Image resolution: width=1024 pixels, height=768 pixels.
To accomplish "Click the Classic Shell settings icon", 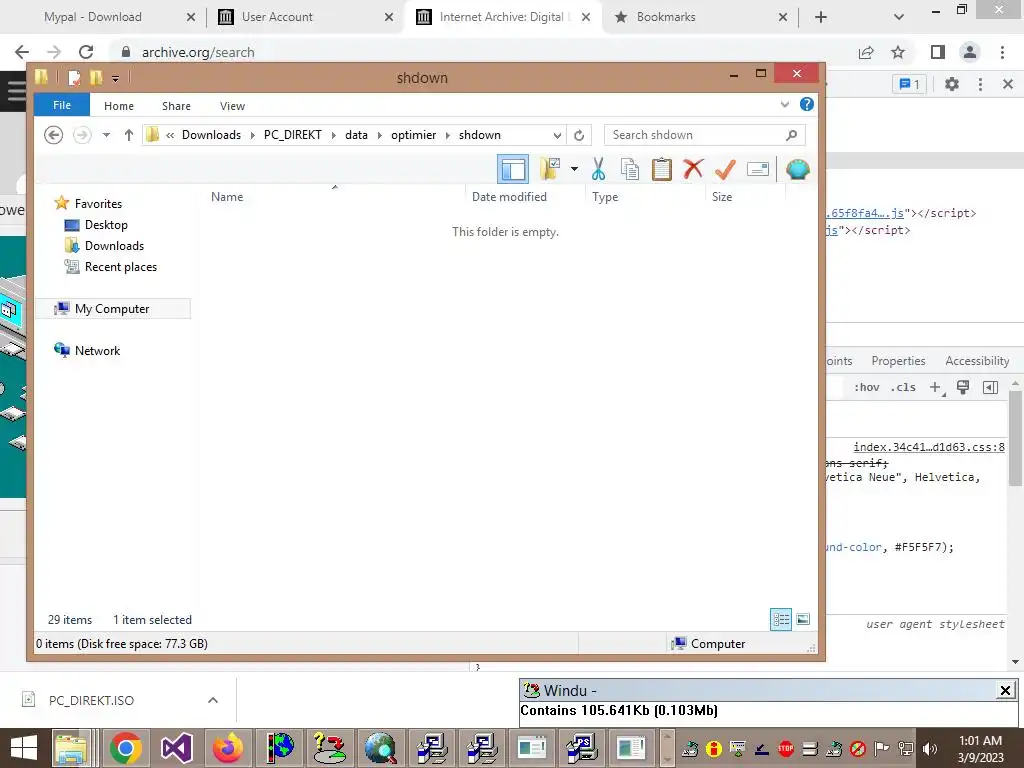I will coord(797,169).
